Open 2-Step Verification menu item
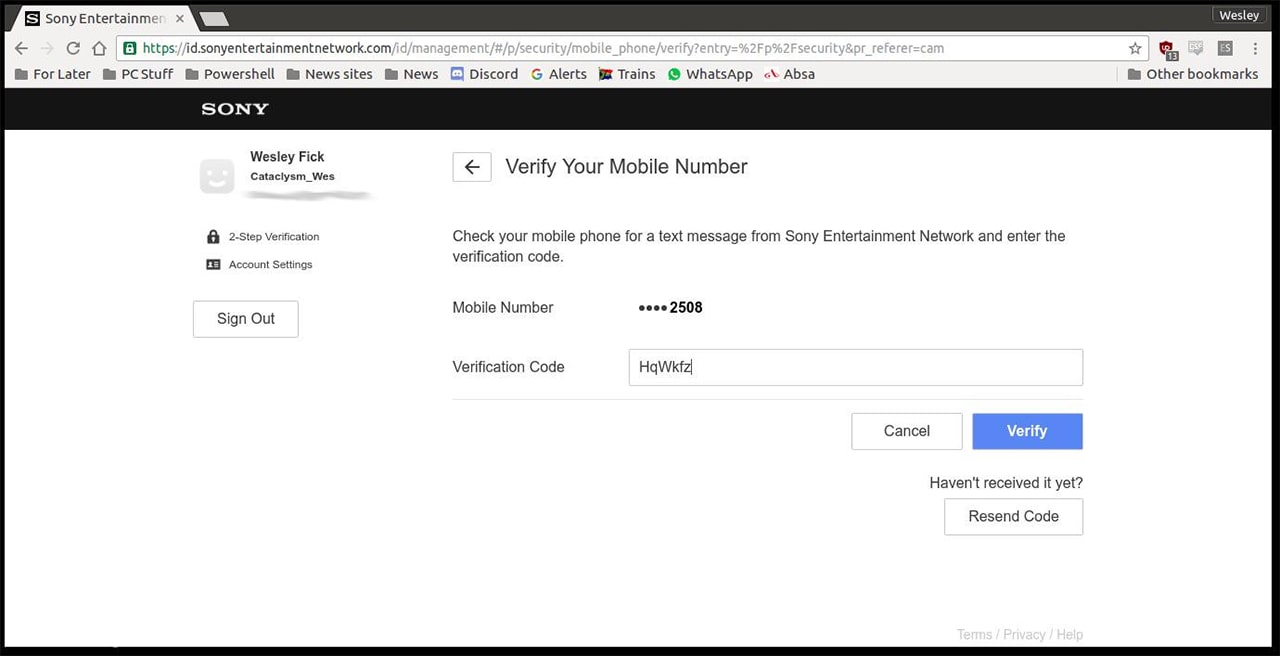This screenshot has height=656, width=1280. tap(262, 237)
